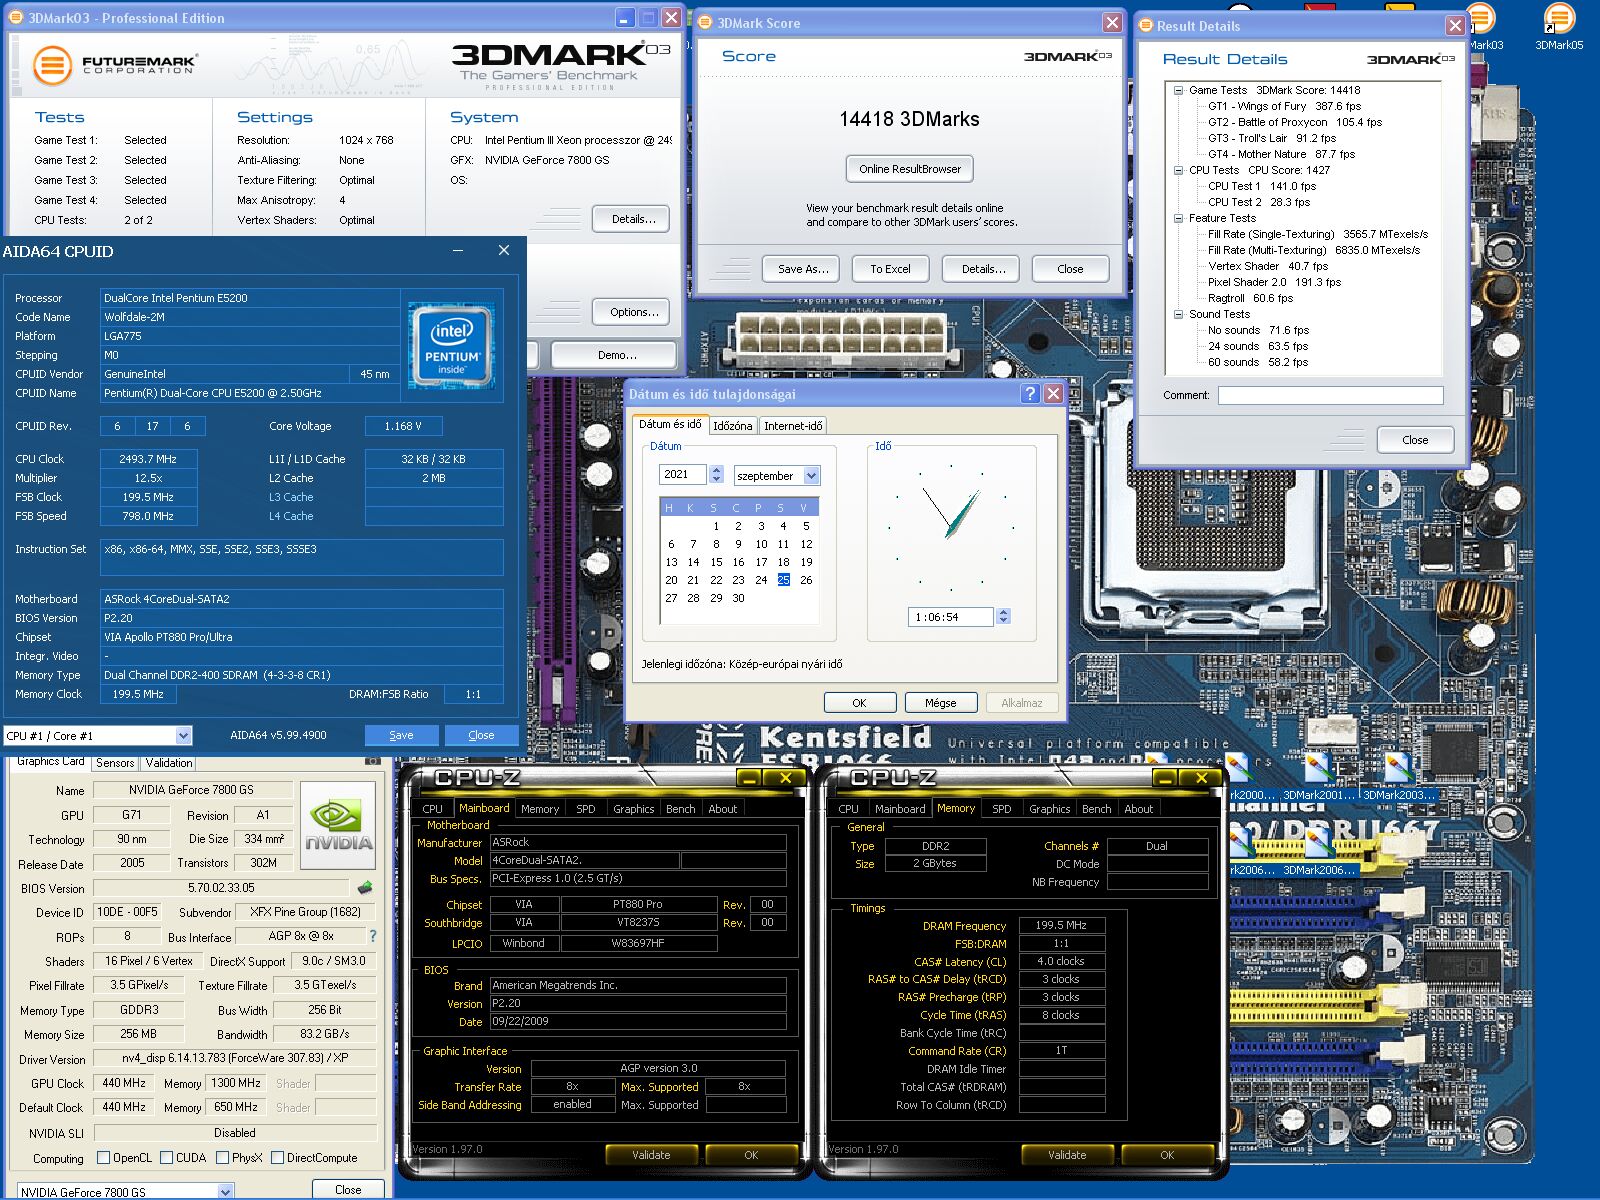This screenshot has height=1200, width=1600.
Task: Click Save in AIDA64 CPUID window
Action: (x=401, y=735)
